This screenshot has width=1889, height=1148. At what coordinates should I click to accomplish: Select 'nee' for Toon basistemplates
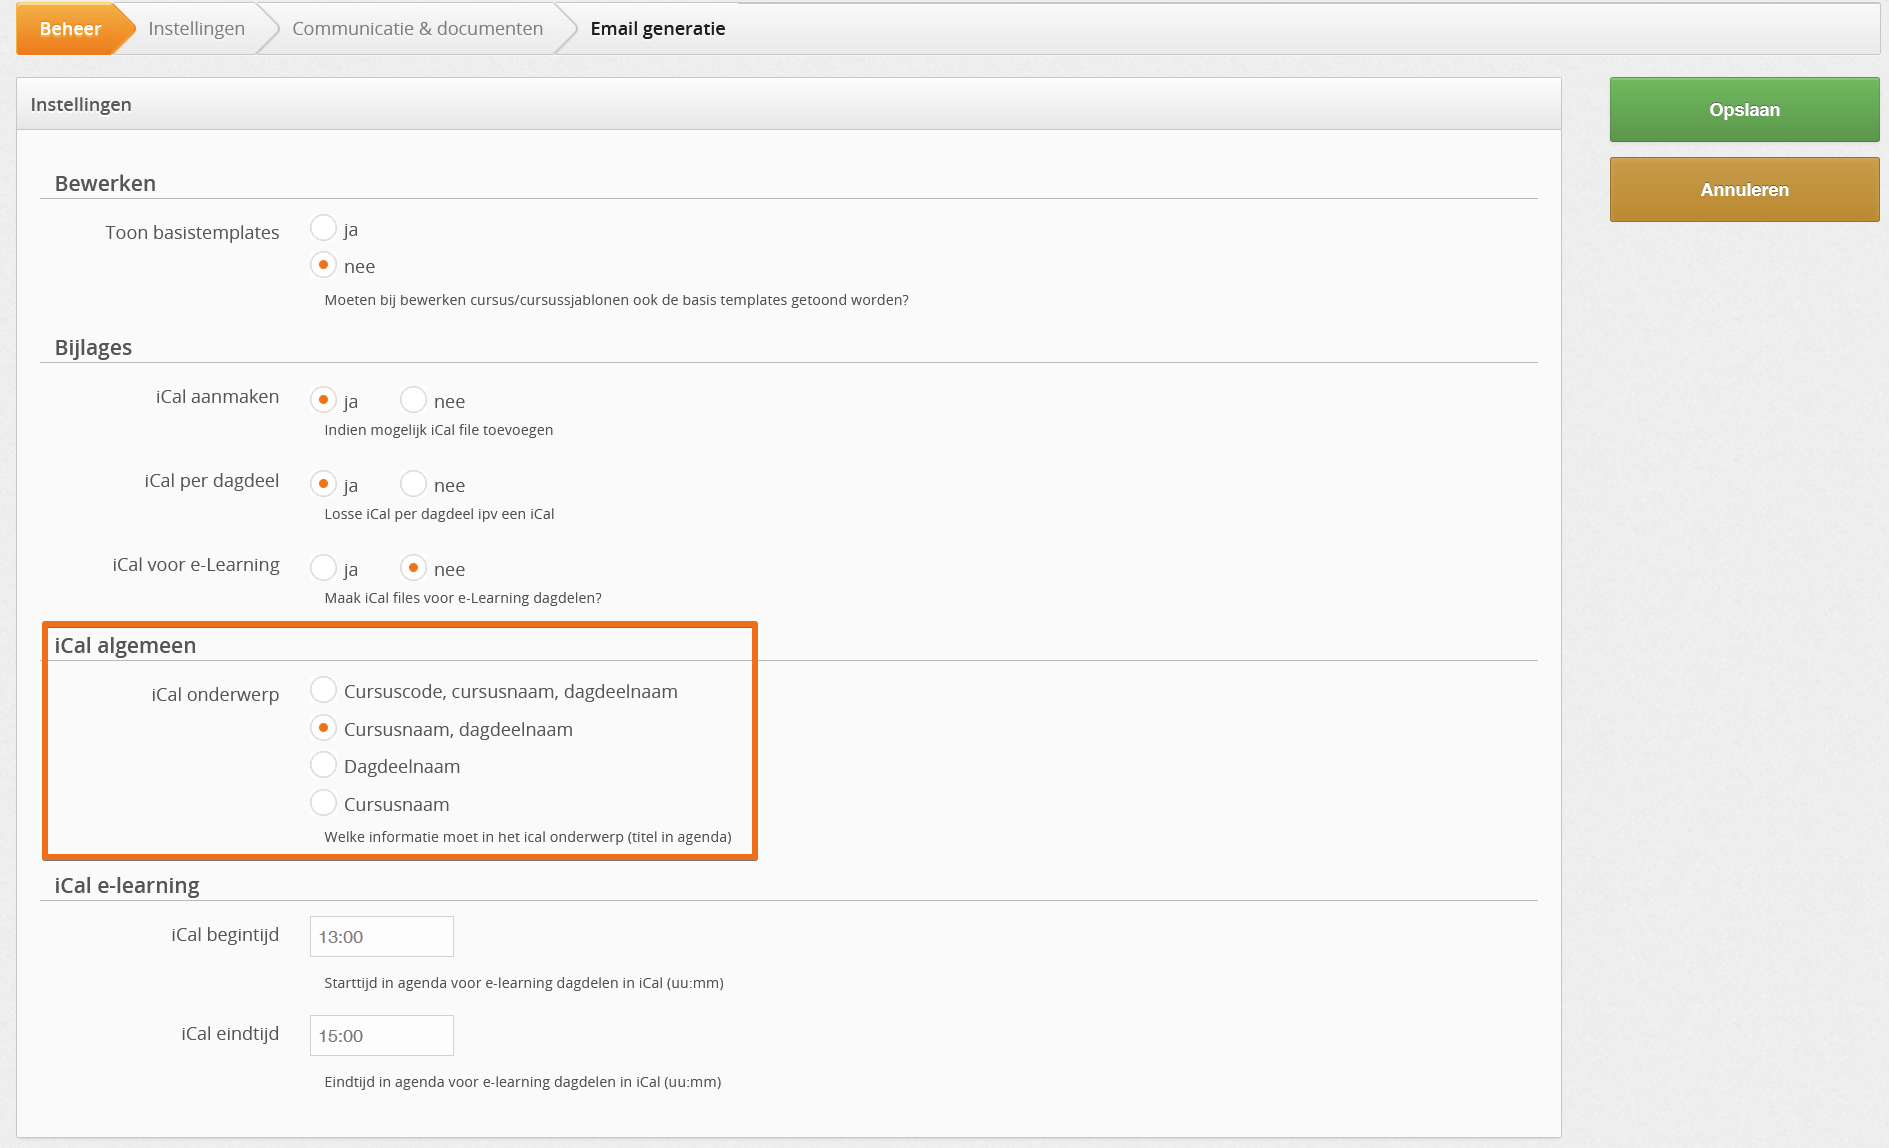[x=323, y=265]
